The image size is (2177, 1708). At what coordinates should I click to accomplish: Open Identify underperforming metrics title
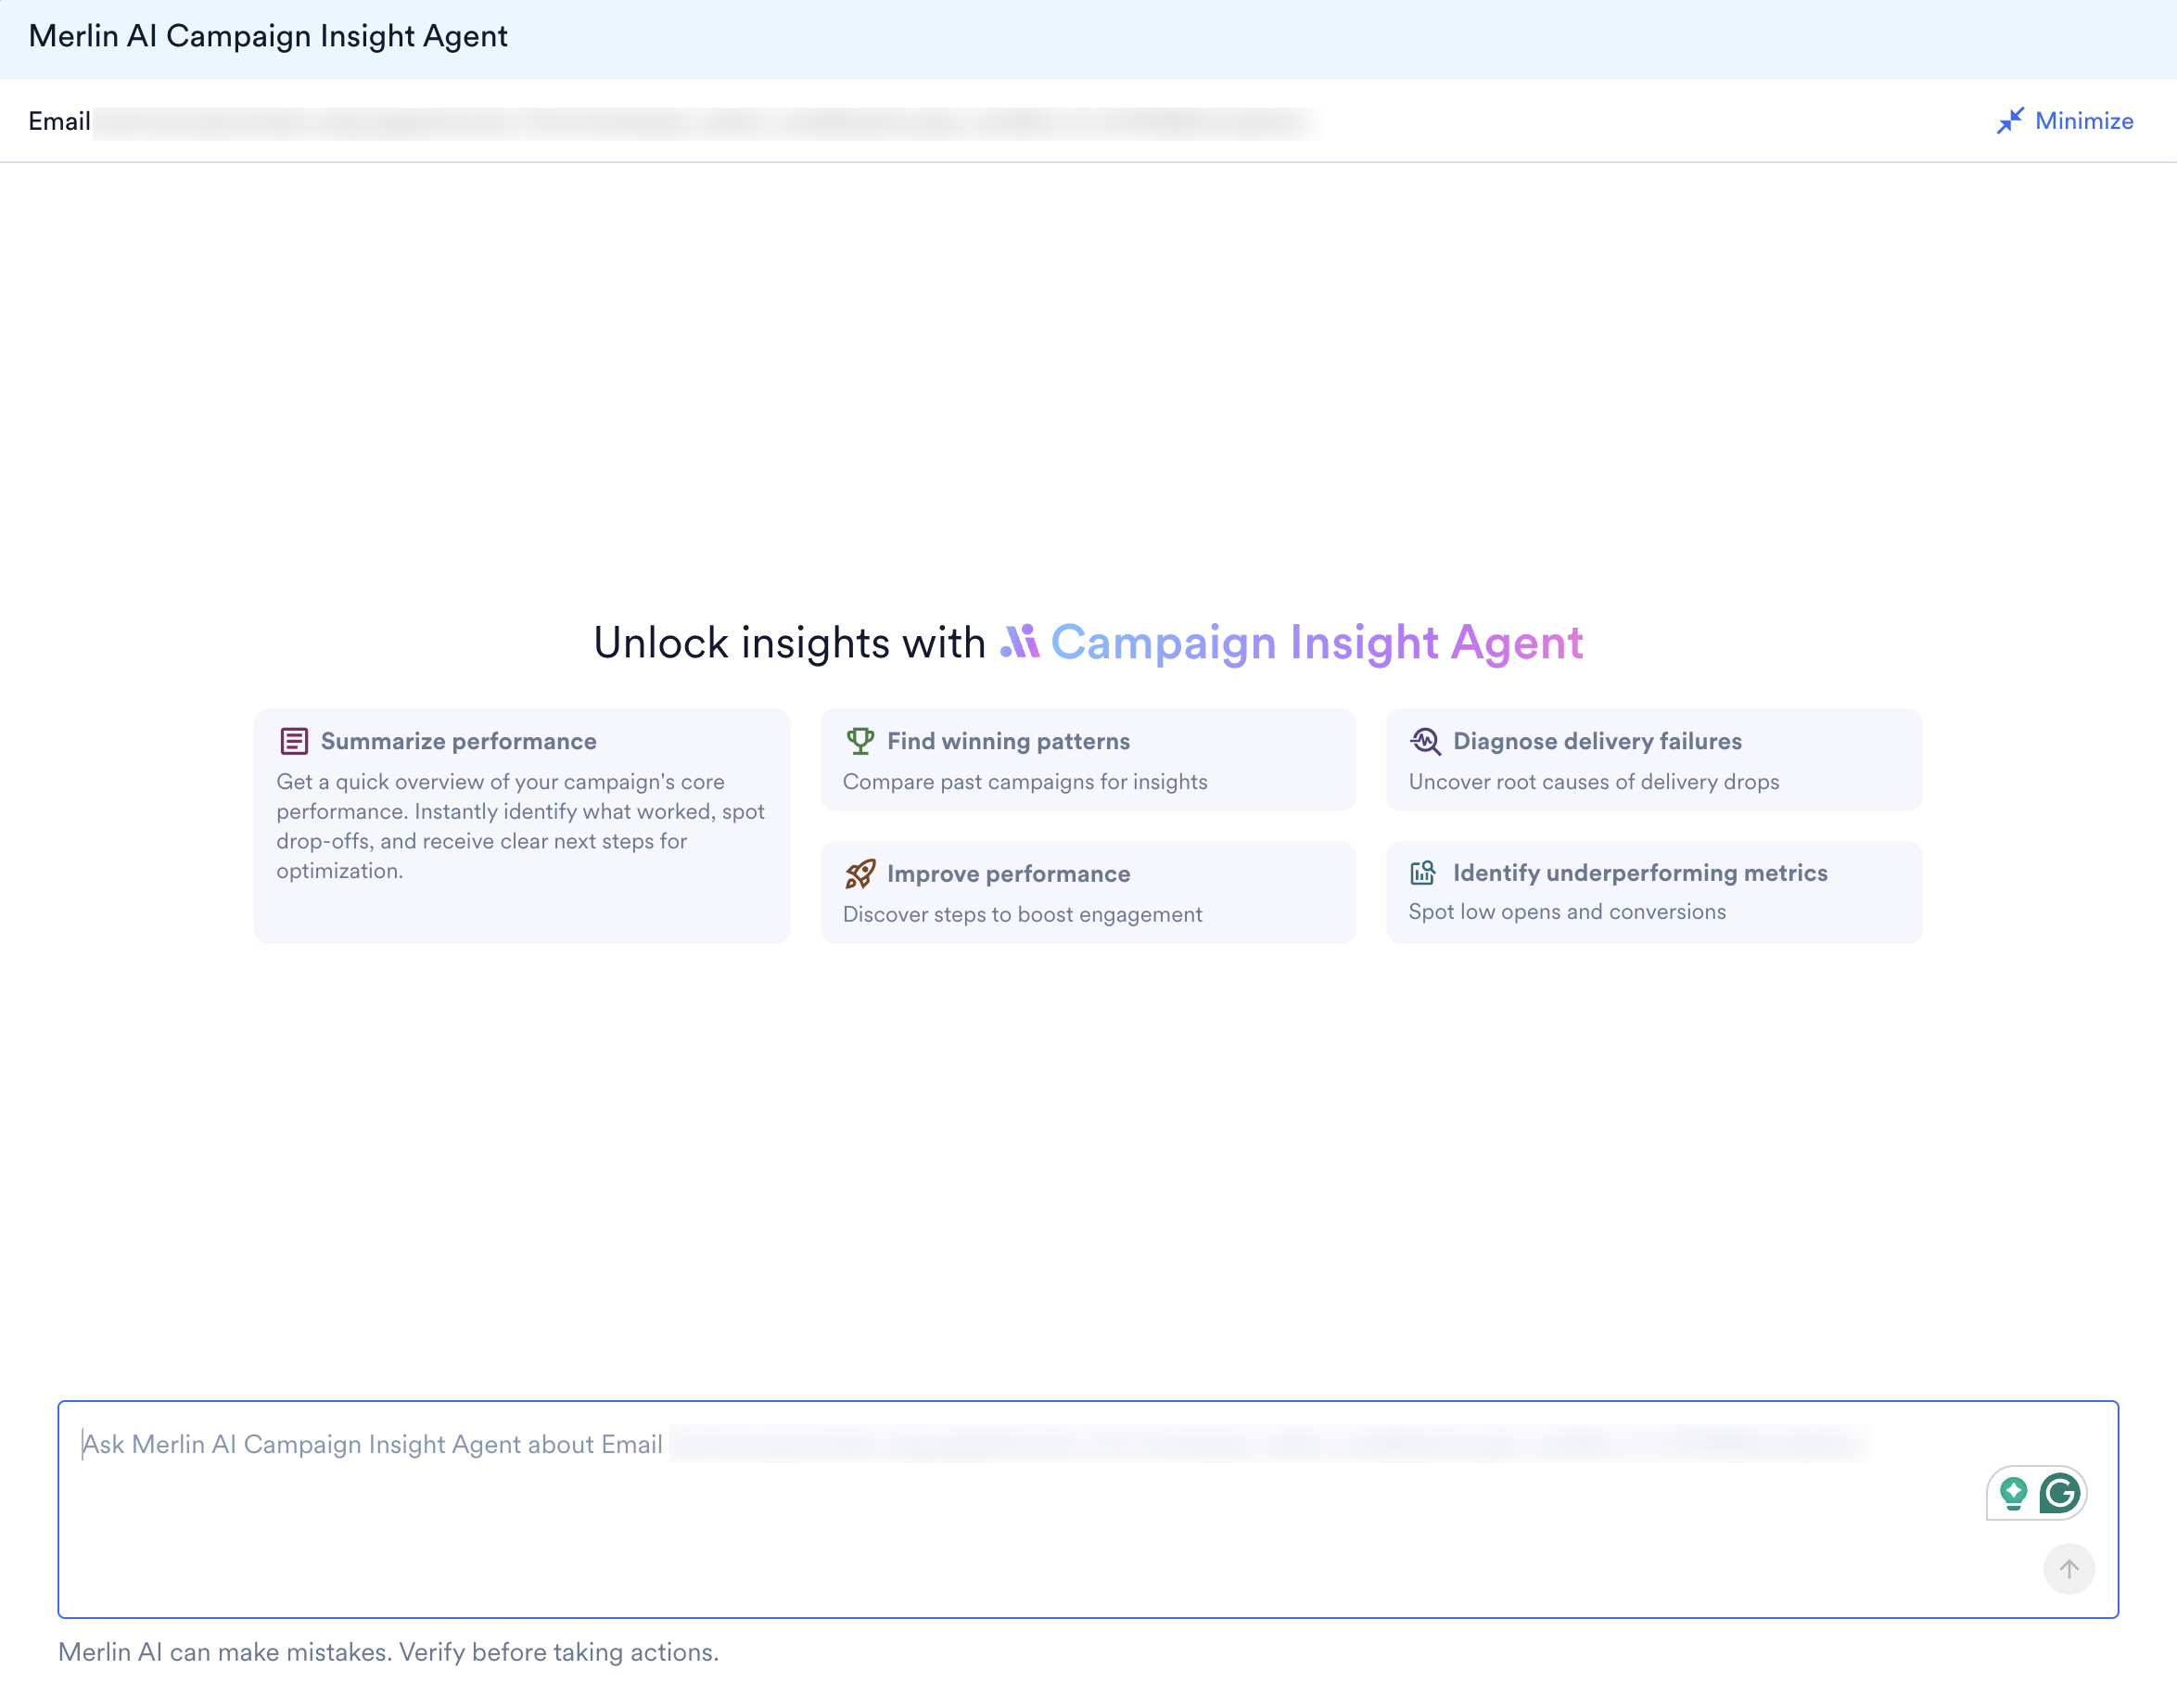[1640, 873]
